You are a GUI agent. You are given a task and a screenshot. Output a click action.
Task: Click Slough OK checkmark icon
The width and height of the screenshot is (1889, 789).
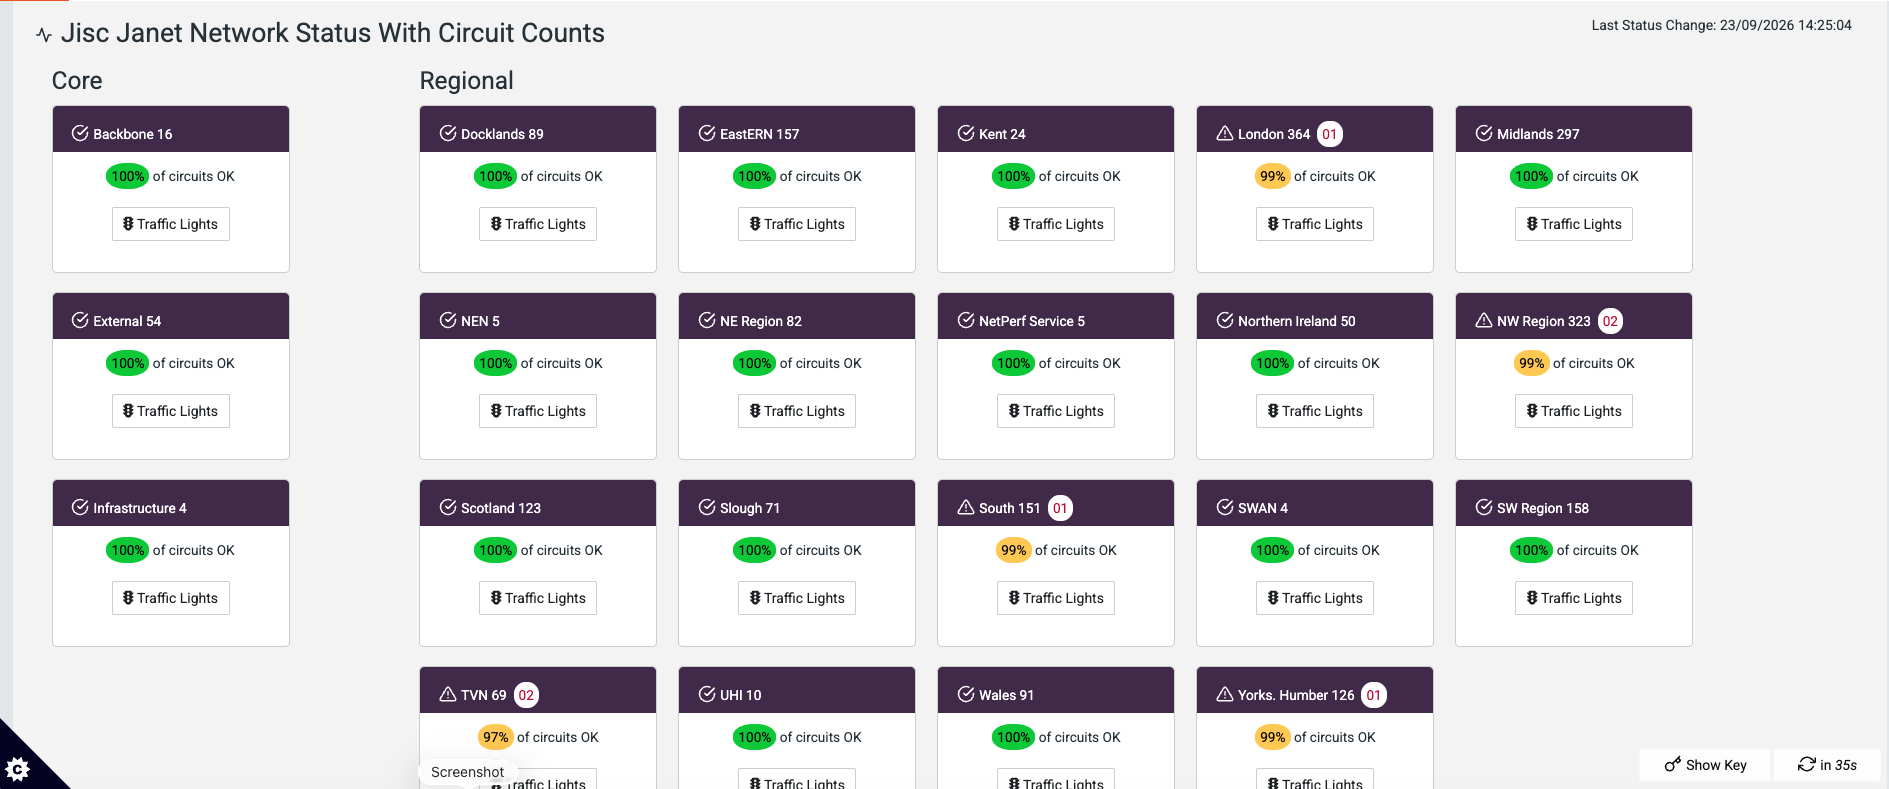click(x=707, y=507)
